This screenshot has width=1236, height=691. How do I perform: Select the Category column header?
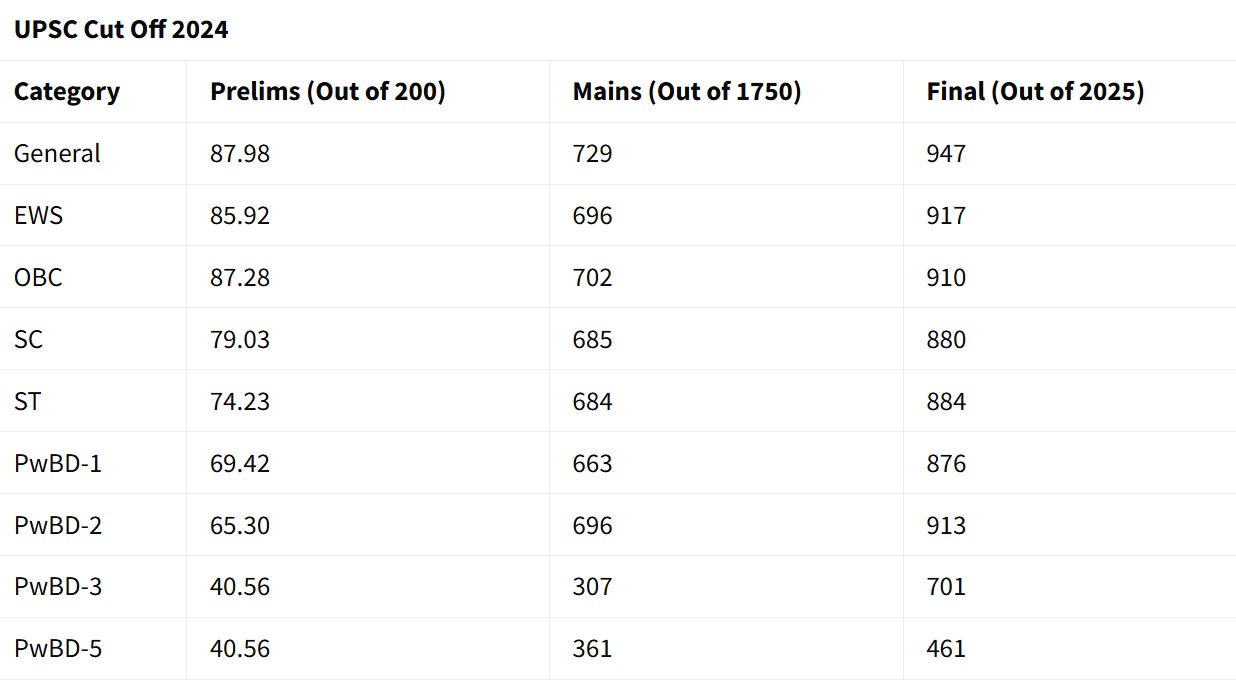67,92
